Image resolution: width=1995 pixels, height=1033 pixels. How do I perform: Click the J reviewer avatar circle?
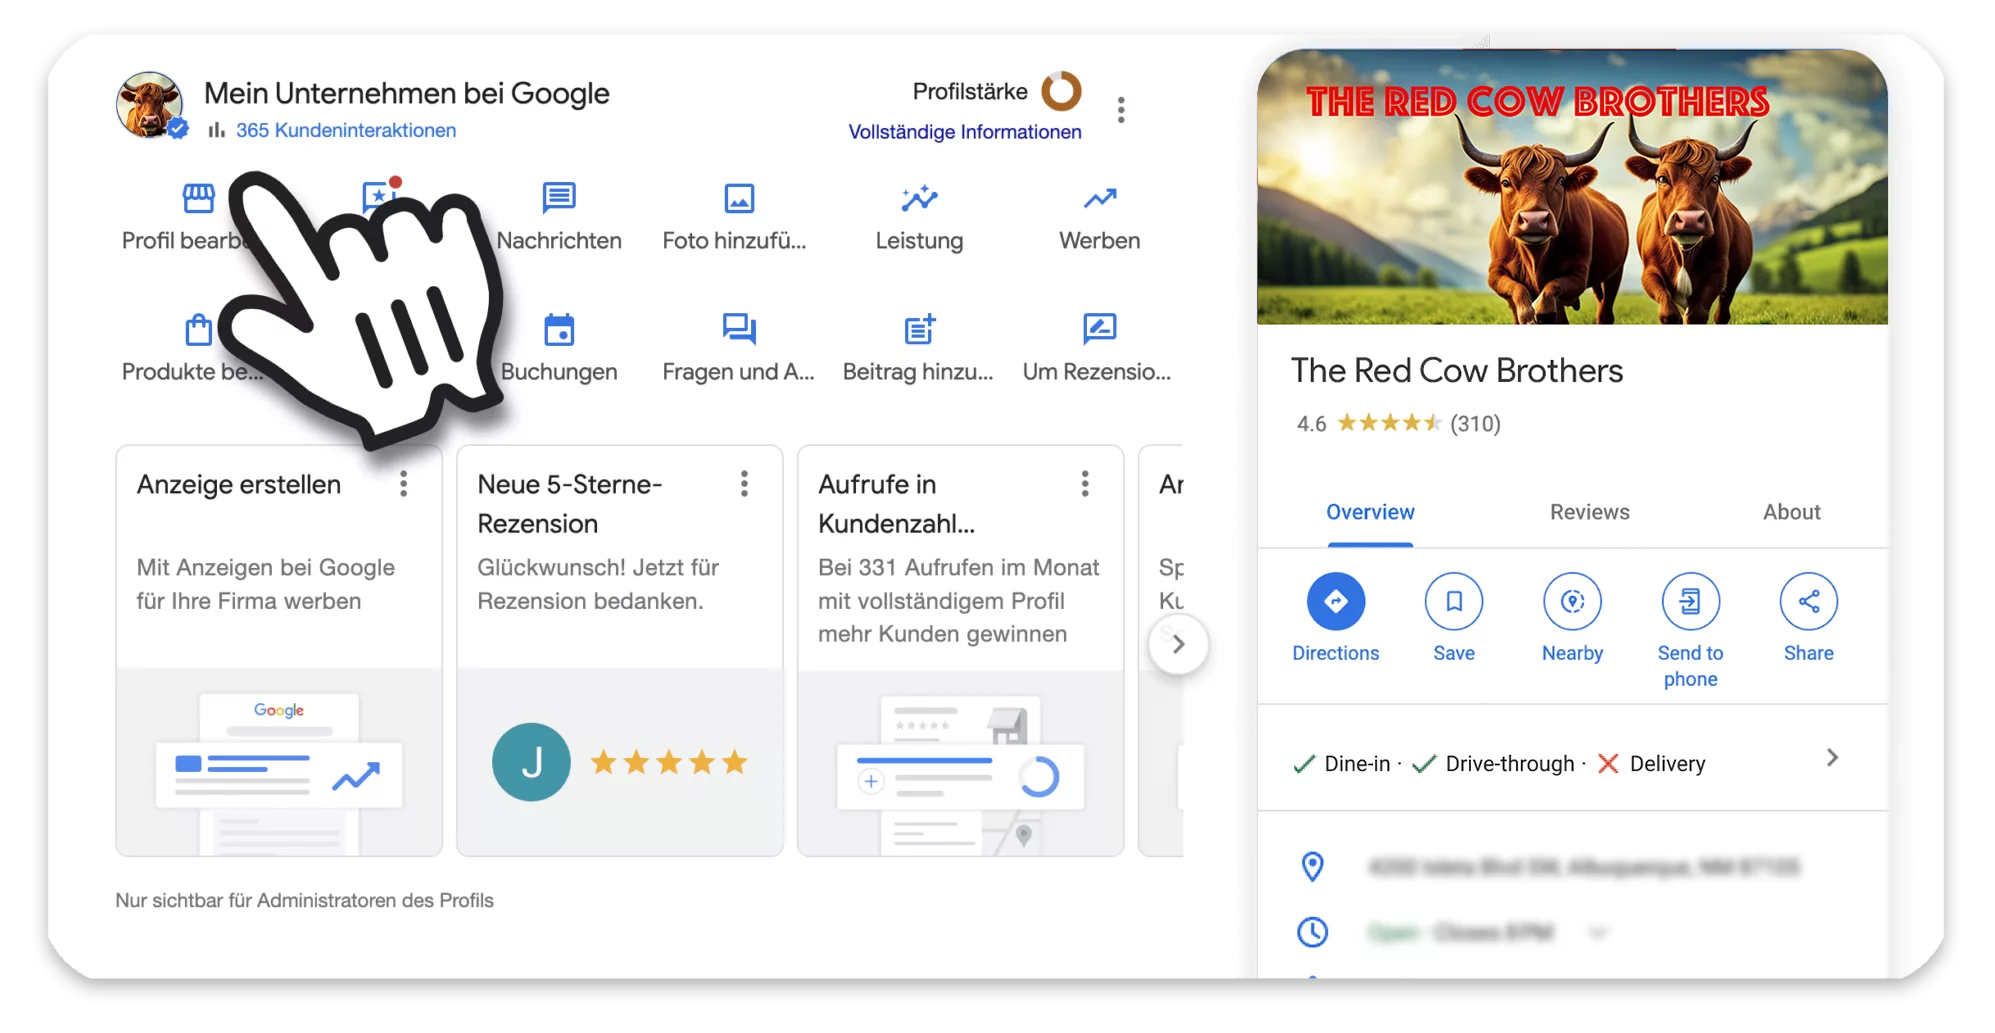(x=531, y=762)
